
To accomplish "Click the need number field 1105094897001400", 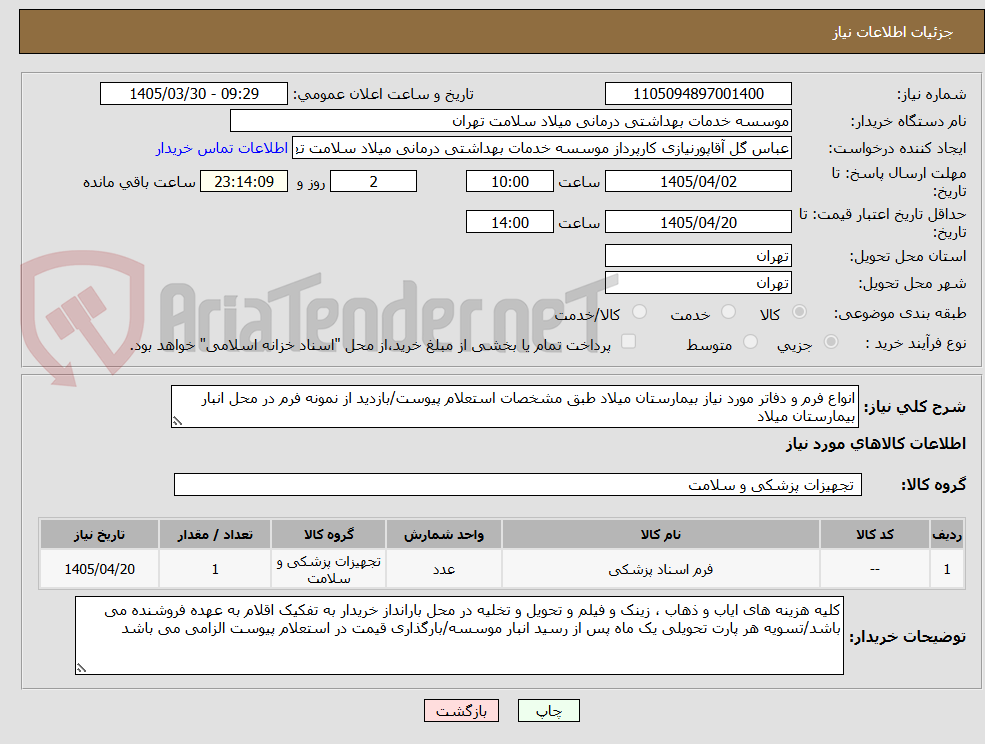I will coord(698,94).
